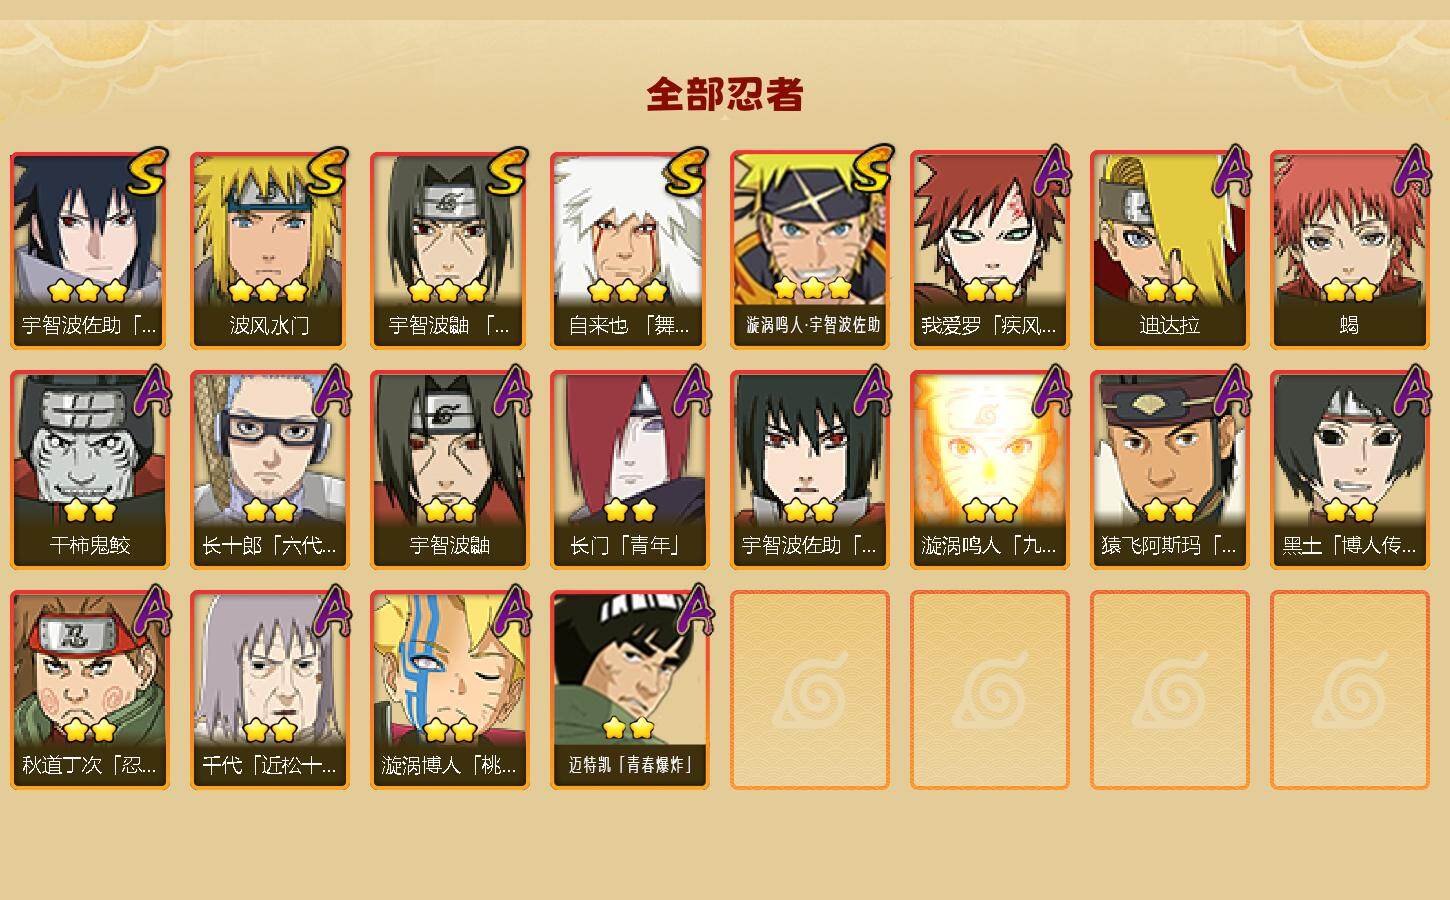This screenshot has height=900, width=1450.
Task: Choose the 迈特凯「青春爆炸」 card
Action: (629, 690)
